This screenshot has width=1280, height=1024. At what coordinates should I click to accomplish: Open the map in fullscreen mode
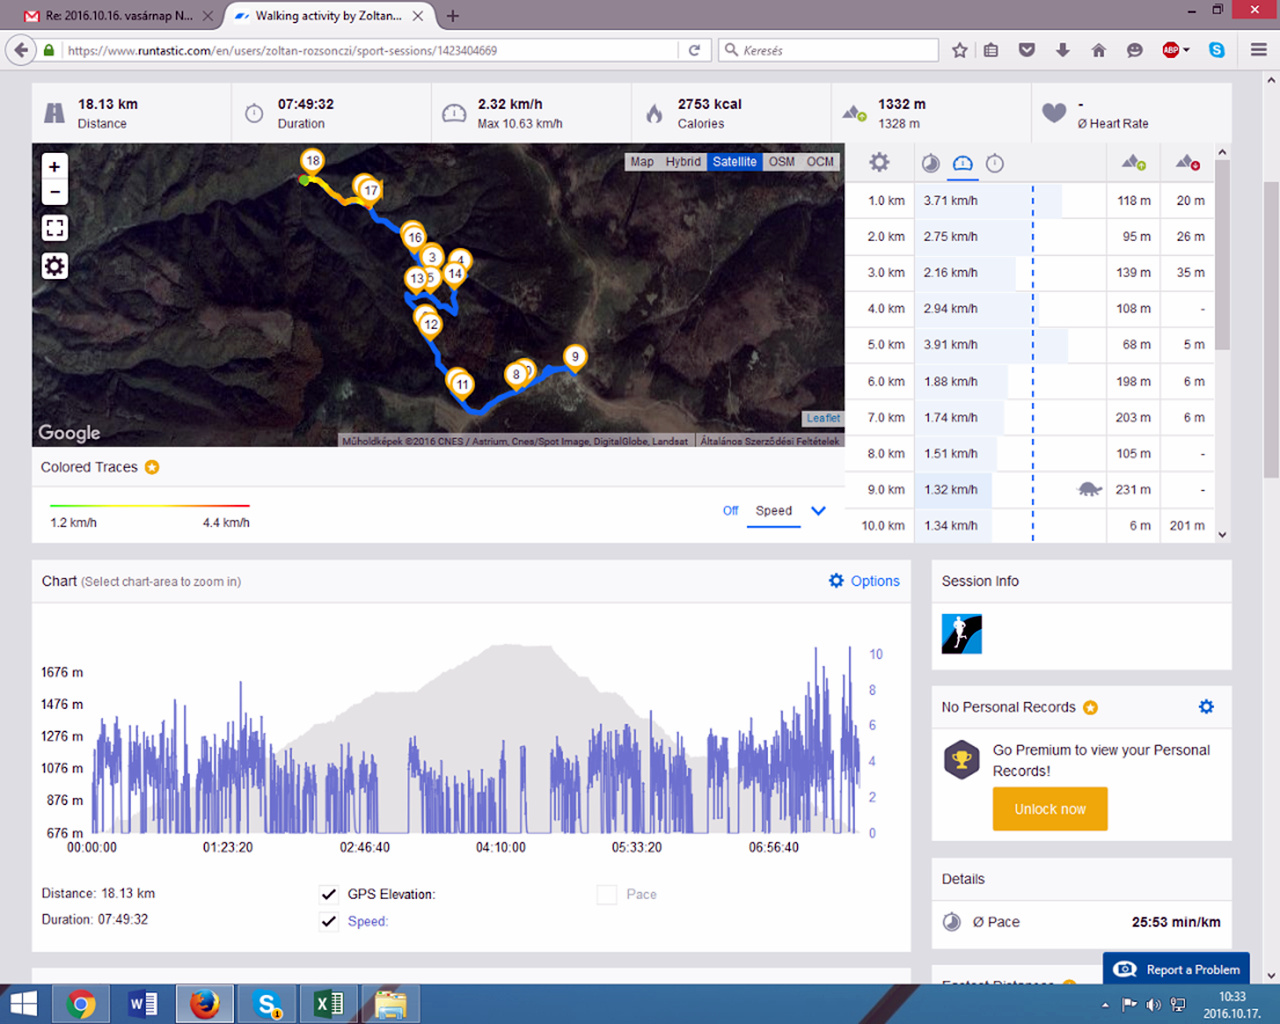(55, 228)
